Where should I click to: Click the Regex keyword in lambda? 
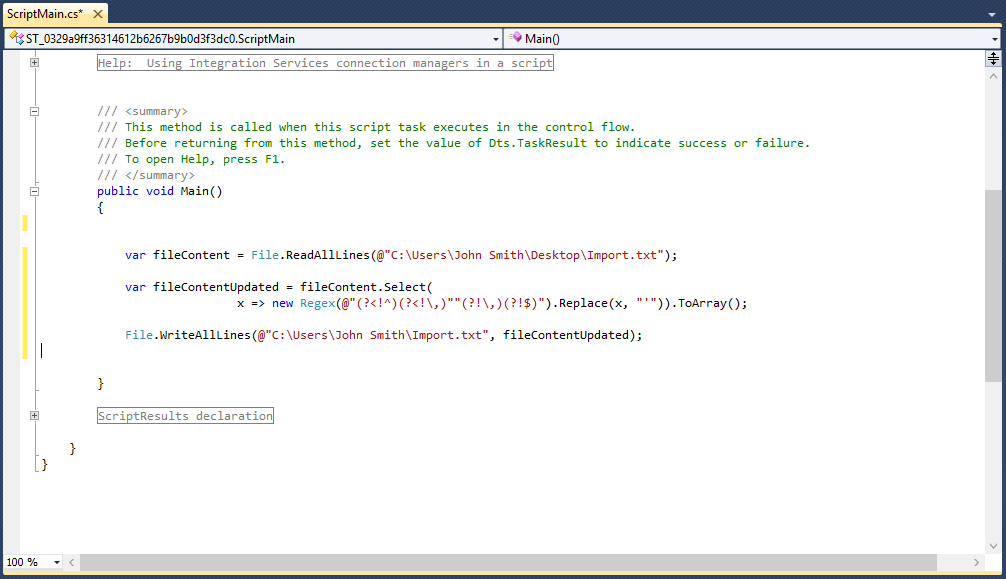[x=318, y=303]
